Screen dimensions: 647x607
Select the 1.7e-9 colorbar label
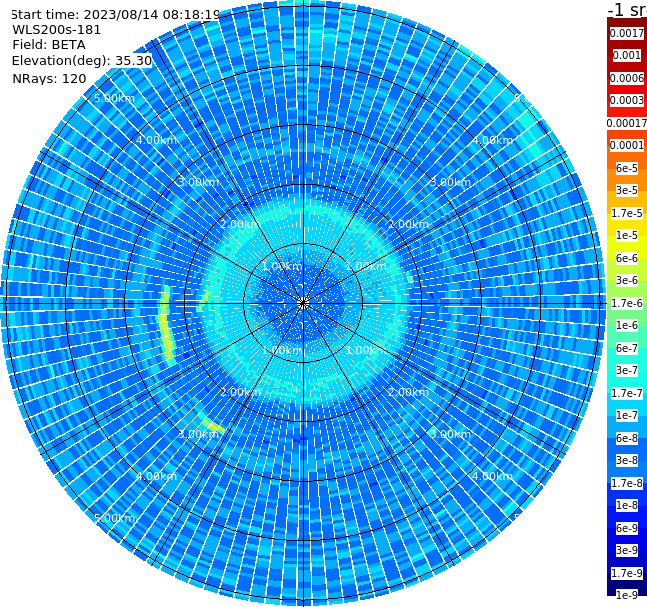tap(627, 573)
